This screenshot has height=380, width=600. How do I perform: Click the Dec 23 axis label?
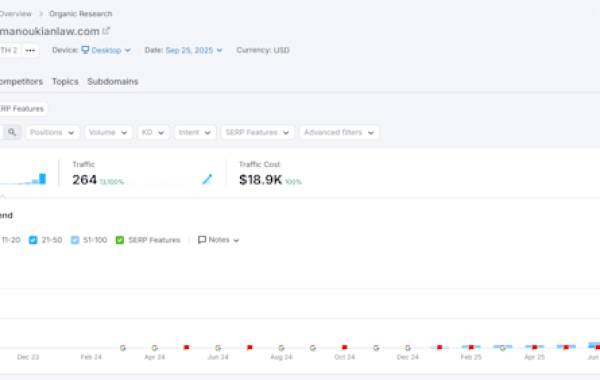tap(28, 357)
